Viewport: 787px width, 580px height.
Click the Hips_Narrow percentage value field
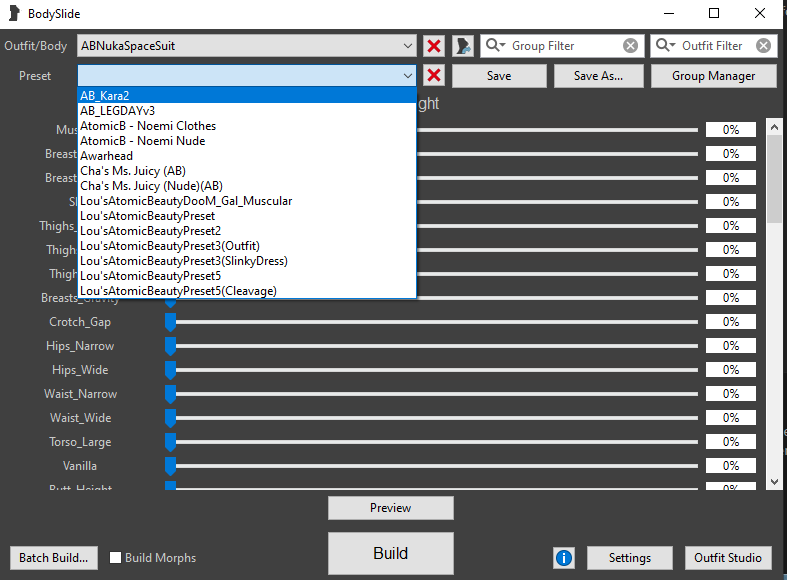click(x=731, y=346)
